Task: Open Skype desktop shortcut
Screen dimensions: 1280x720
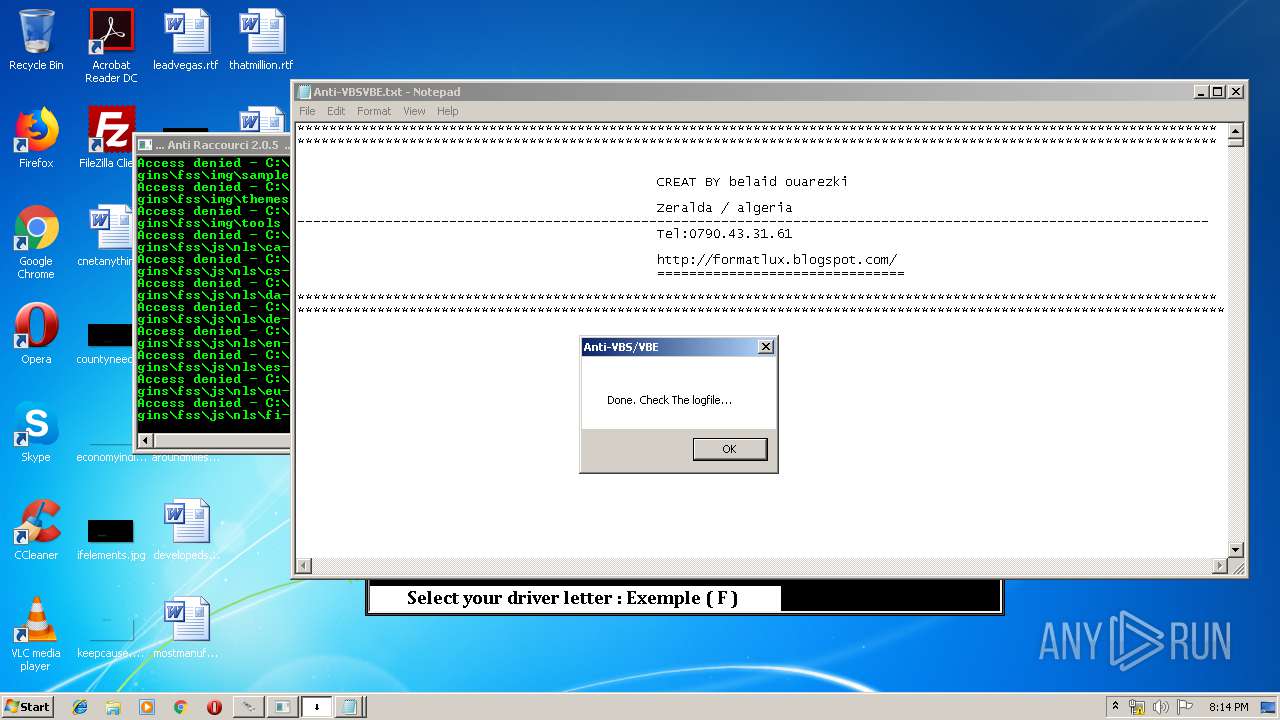Action: click(36, 433)
